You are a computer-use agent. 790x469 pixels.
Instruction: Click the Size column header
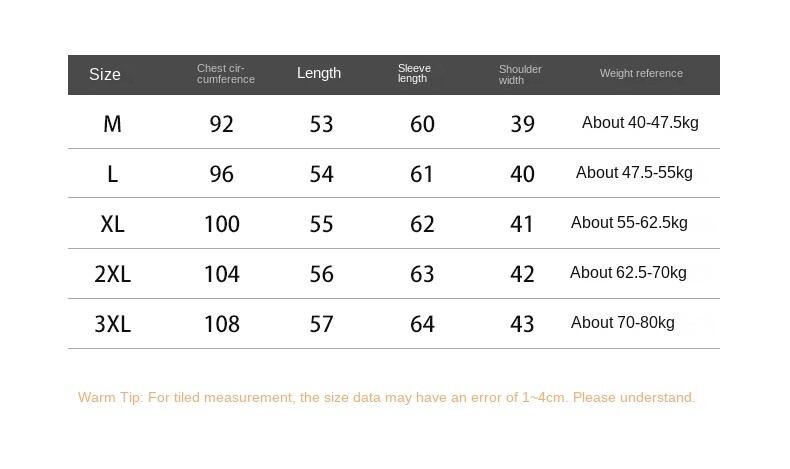point(105,74)
